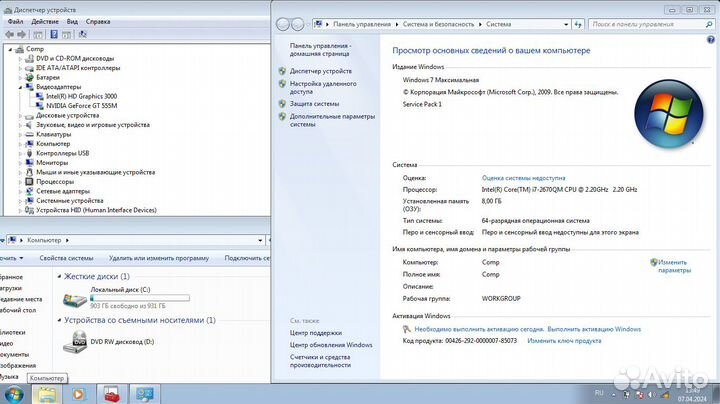This screenshot has width=720, height=404.
Task: Click Удалить или изменить программу in Explorer toolbar
Action: point(159,258)
